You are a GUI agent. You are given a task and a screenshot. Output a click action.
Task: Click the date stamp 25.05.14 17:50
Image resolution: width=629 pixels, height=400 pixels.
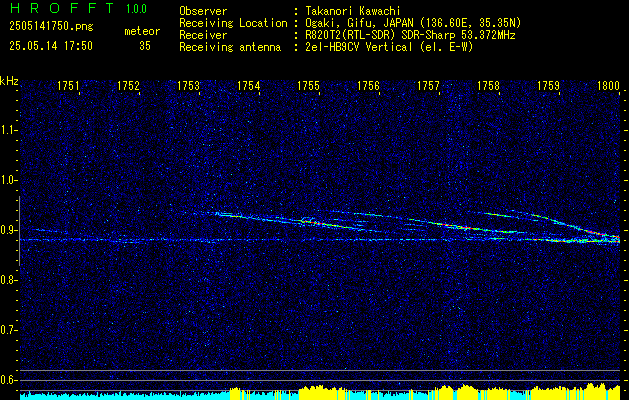(51, 46)
